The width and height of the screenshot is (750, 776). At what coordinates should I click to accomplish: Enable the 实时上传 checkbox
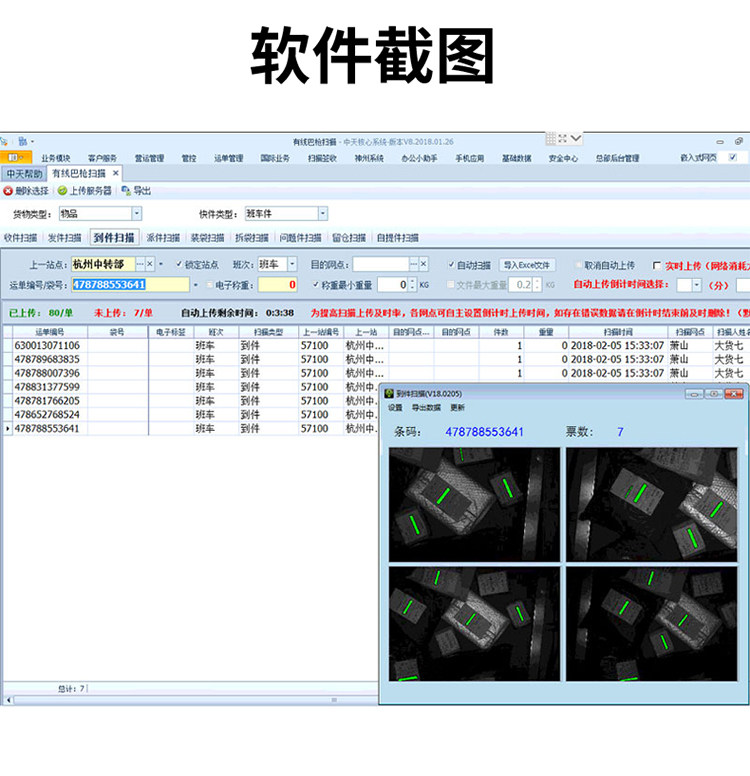[x=657, y=266]
